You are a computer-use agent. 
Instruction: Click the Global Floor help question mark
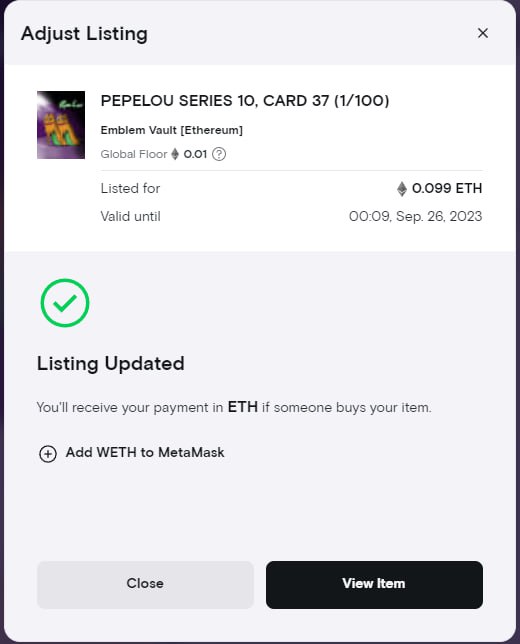(x=219, y=154)
